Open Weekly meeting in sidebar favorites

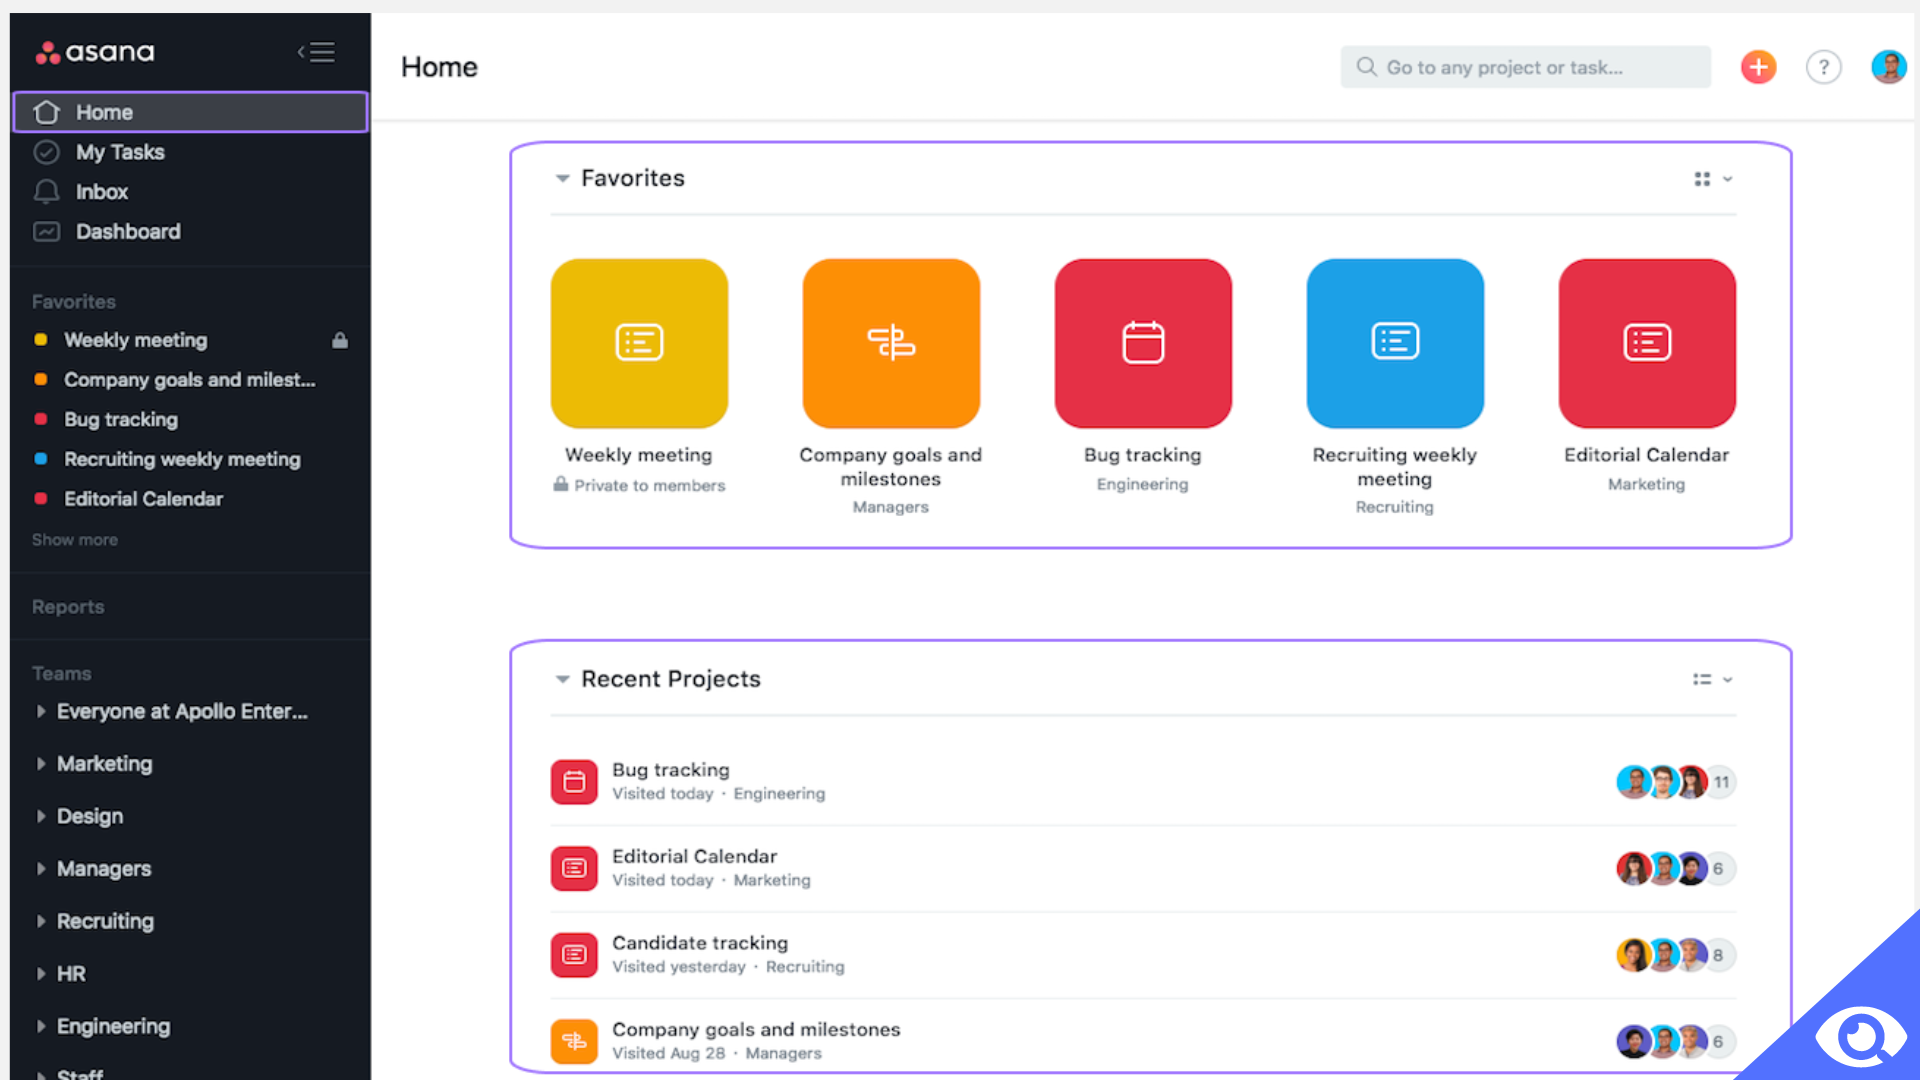pyautogui.click(x=136, y=340)
